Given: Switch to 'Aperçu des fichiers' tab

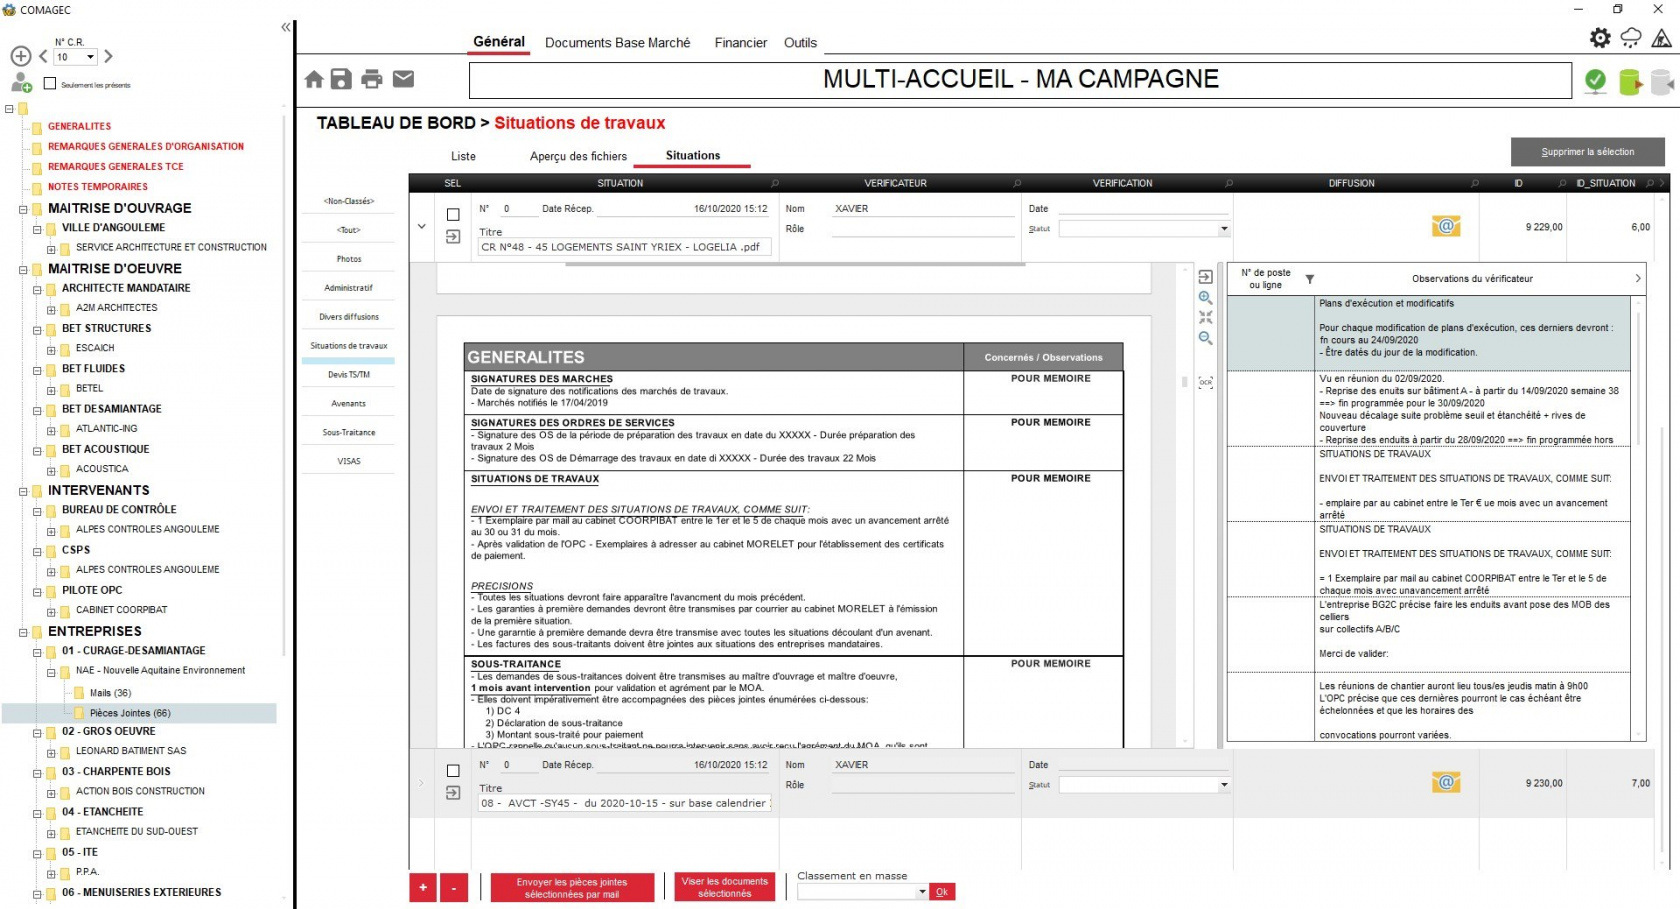Looking at the screenshot, I should (578, 156).
